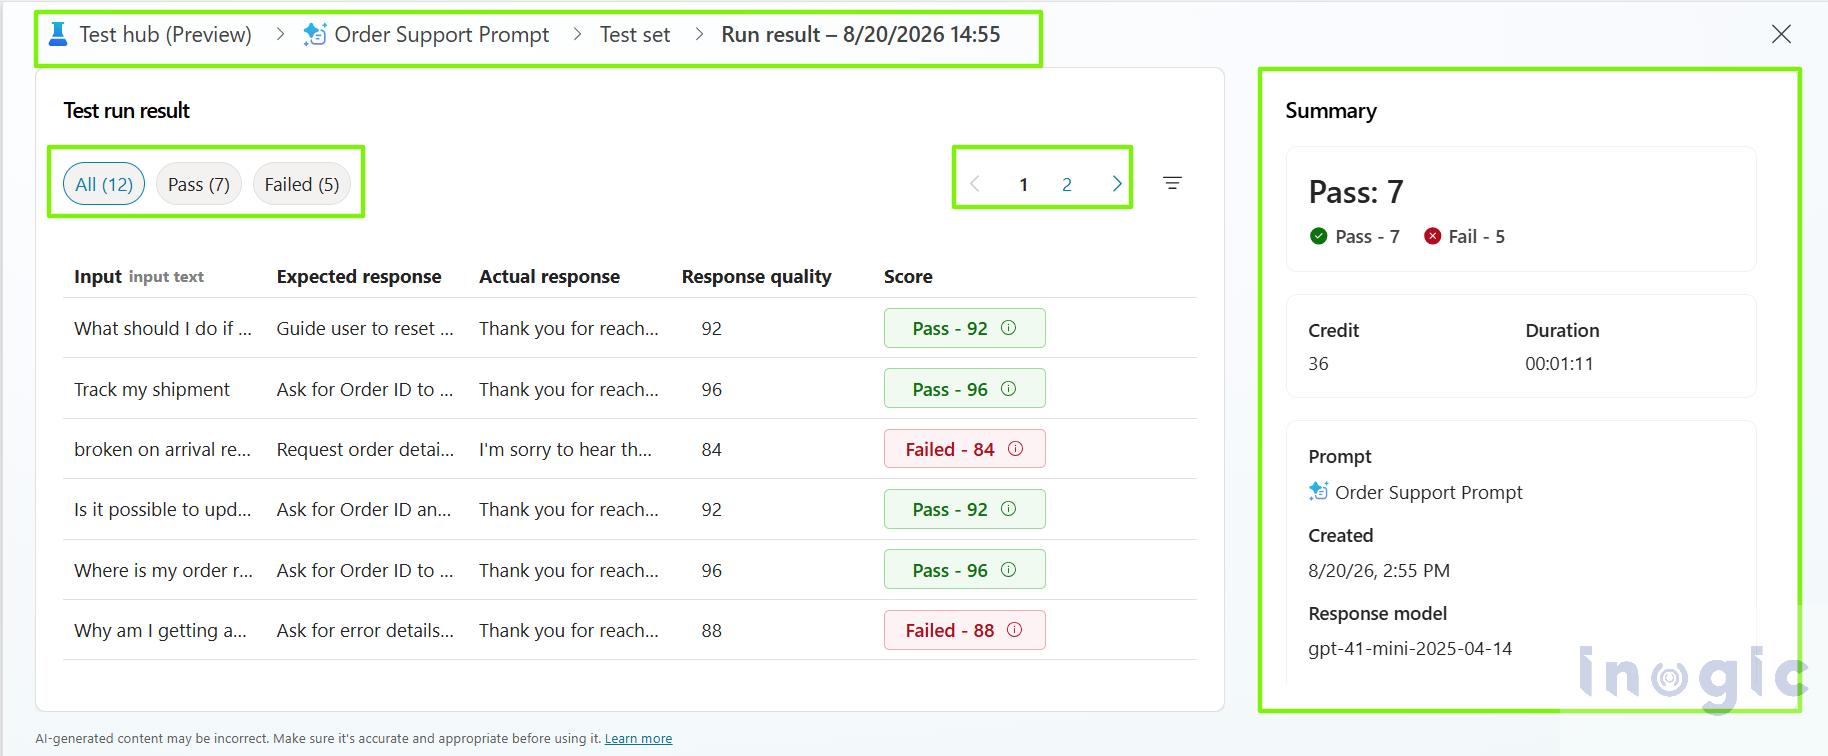Open info icon on Failed - 84 score
Screen dimensions: 1828x756
pos(1015,449)
